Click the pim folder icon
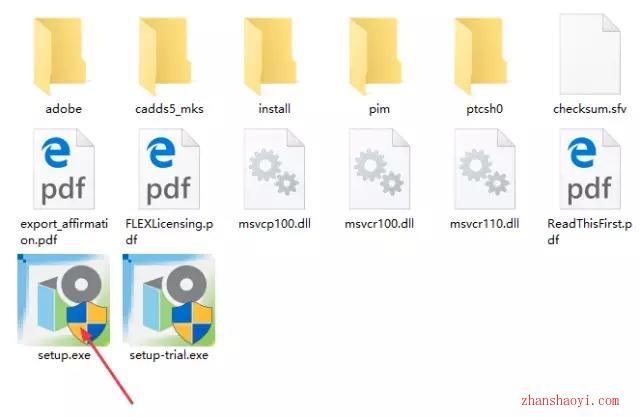The width and height of the screenshot is (640, 417). [376, 56]
